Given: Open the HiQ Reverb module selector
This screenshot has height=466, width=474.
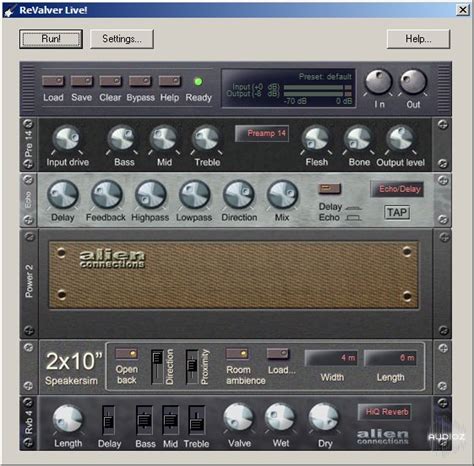Looking at the screenshot, I should 385,412.
